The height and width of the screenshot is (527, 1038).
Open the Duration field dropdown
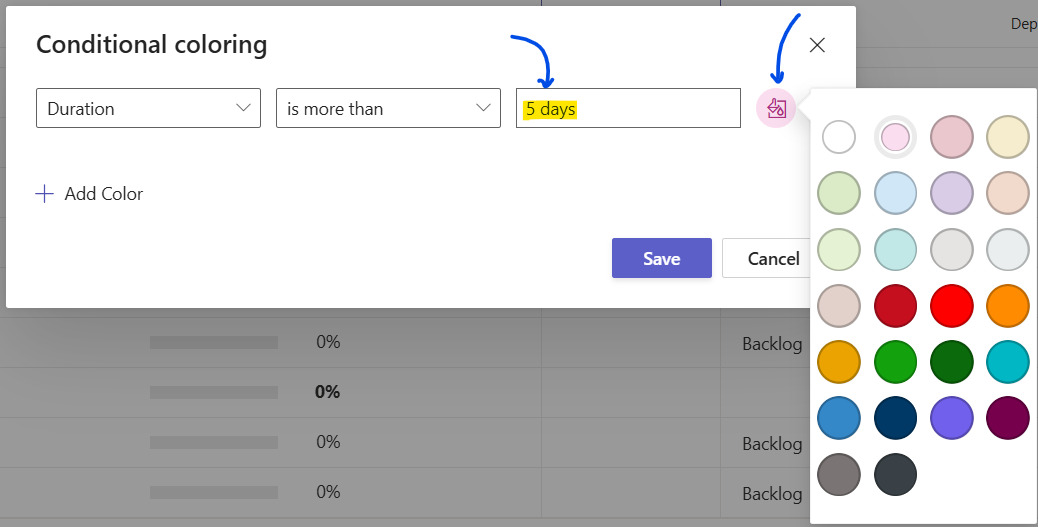coord(148,108)
